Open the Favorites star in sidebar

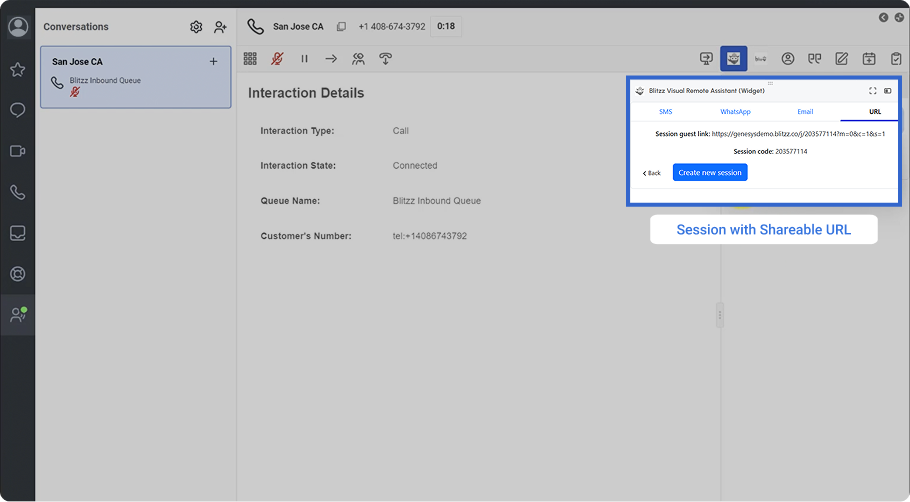click(17, 70)
